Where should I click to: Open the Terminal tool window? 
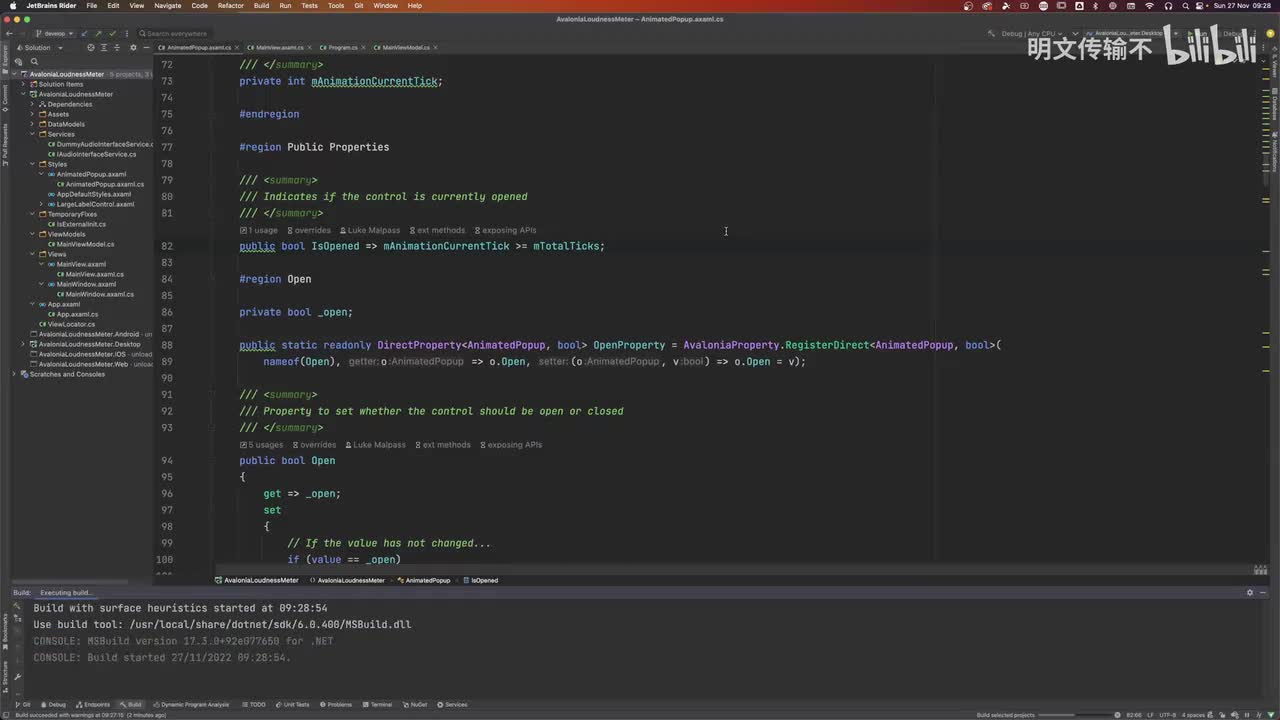pos(377,704)
